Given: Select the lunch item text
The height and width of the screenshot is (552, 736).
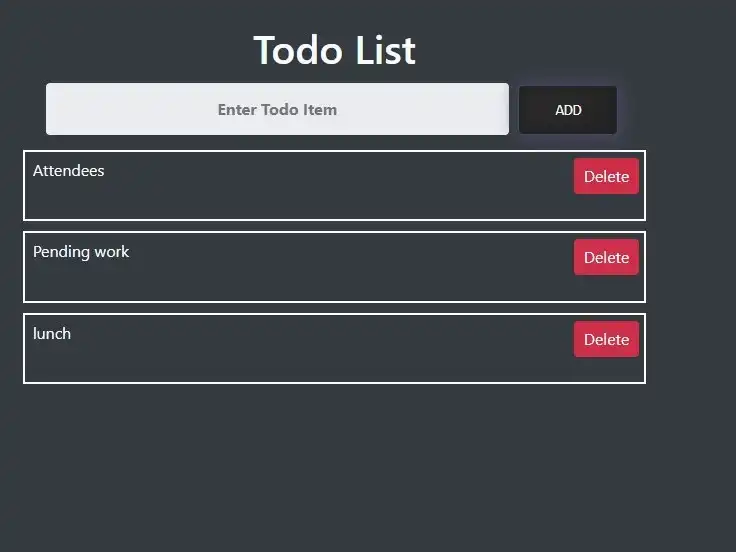Looking at the screenshot, I should pos(52,334).
